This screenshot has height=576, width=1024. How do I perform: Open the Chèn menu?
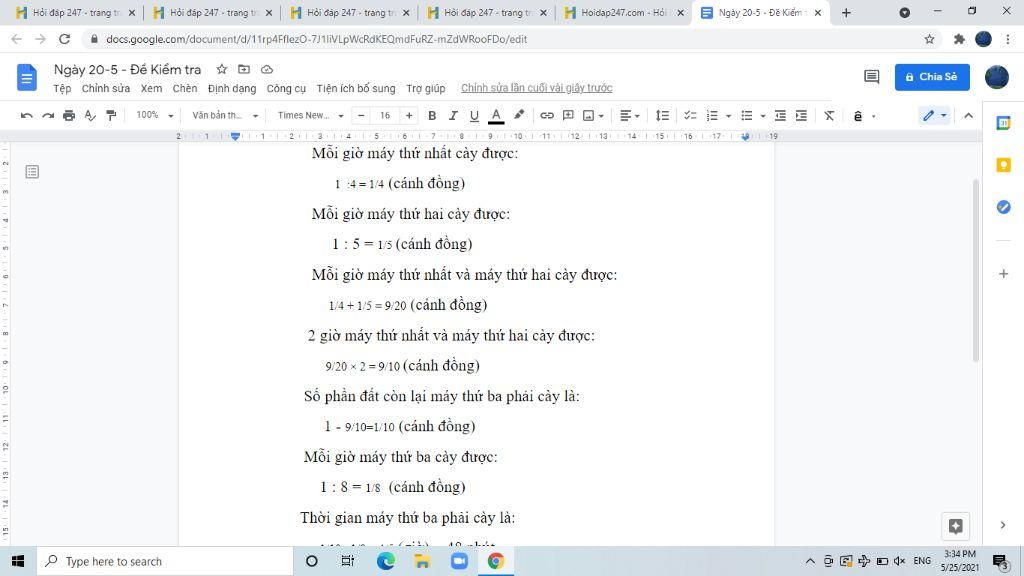point(185,88)
